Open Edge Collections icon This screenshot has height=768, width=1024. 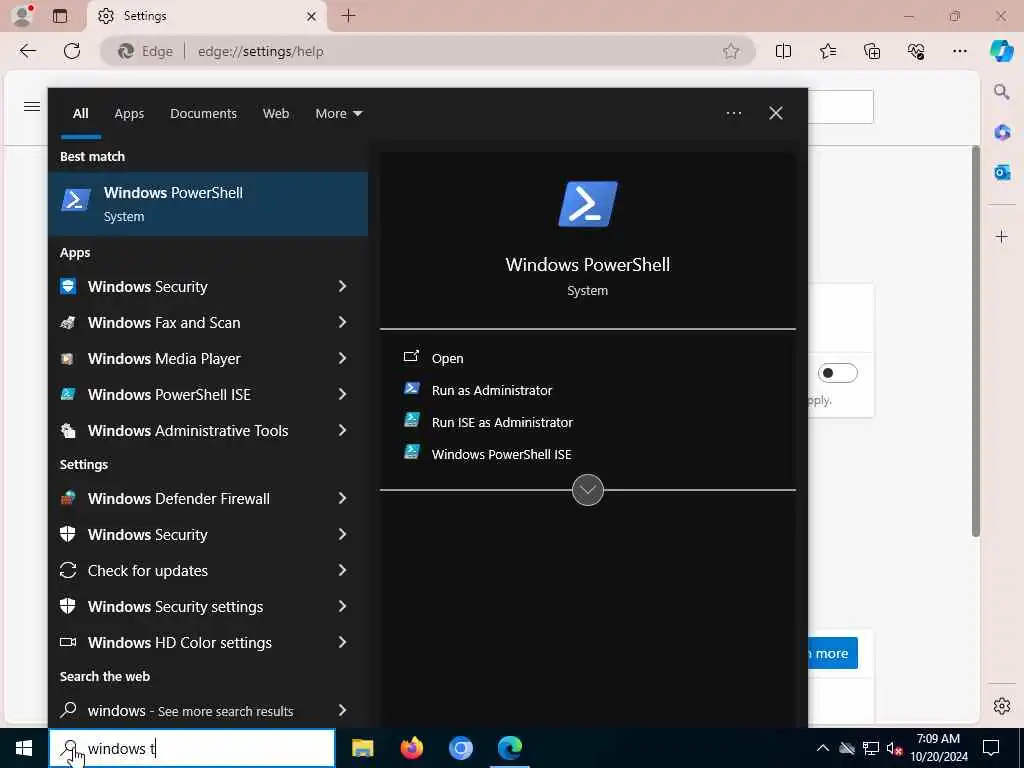pyautogui.click(x=872, y=51)
